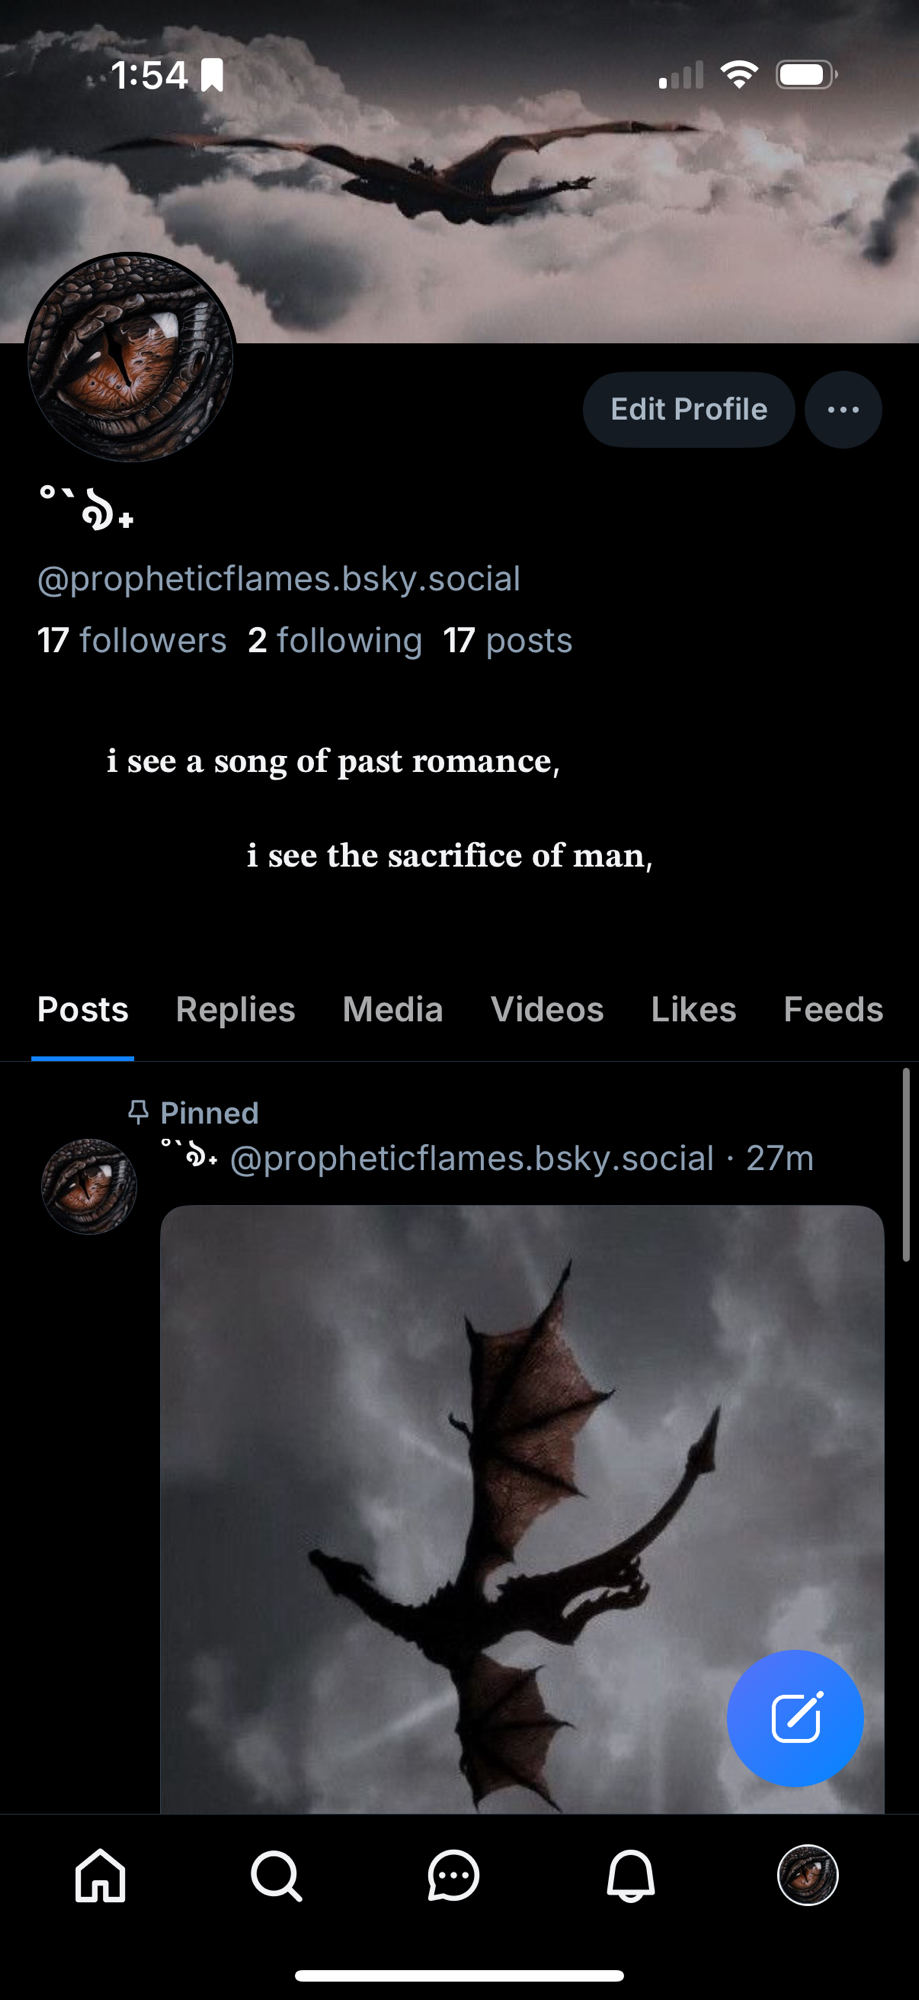Screen dimensions: 919x2000
Task: View the 17 followers list
Action: coord(132,640)
